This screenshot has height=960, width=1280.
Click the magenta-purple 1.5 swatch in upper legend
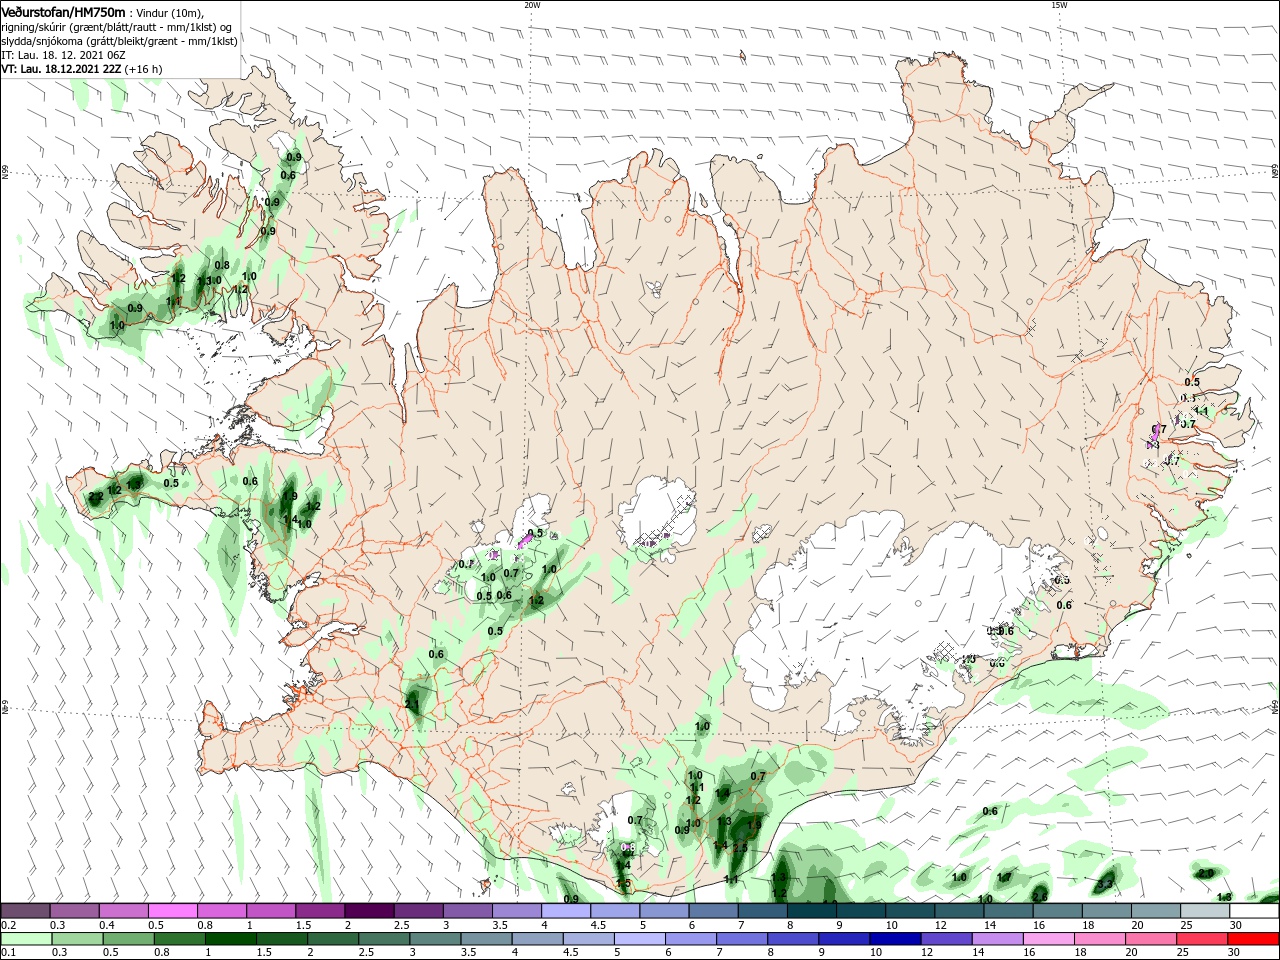[x=320, y=911]
